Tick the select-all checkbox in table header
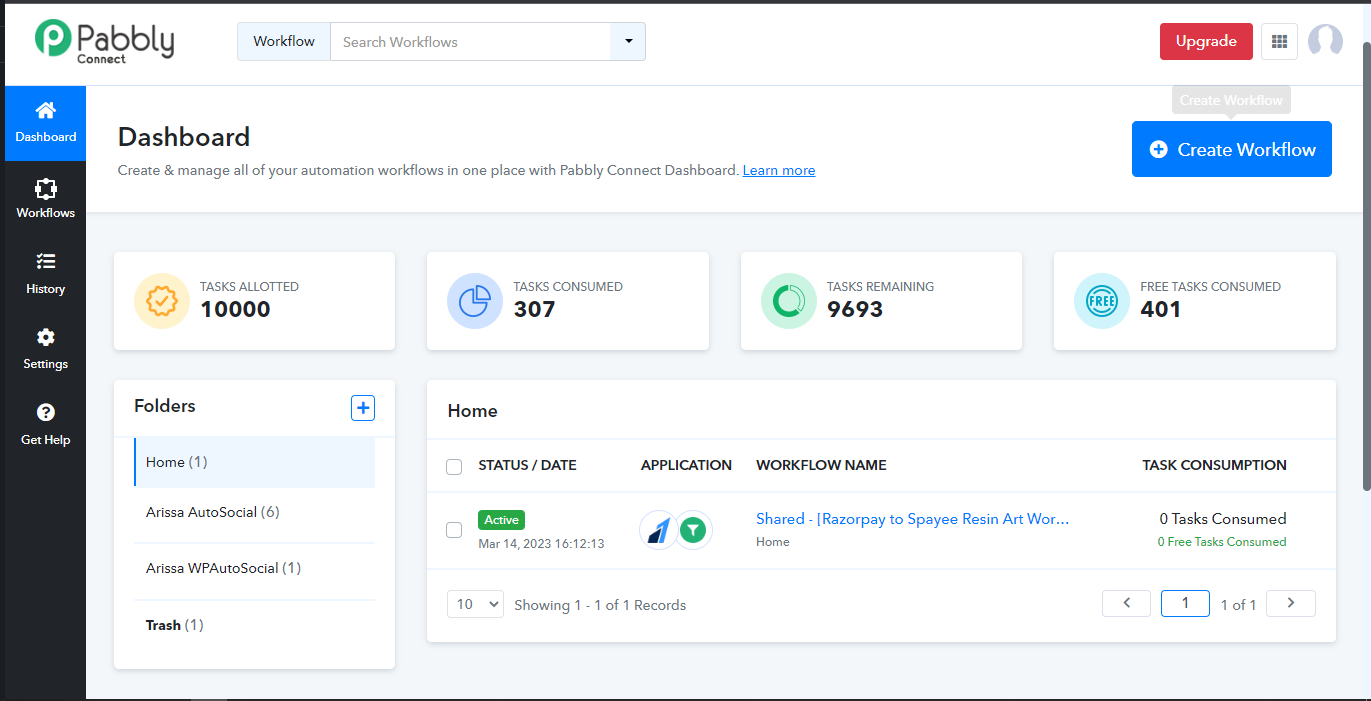 (454, 466)
